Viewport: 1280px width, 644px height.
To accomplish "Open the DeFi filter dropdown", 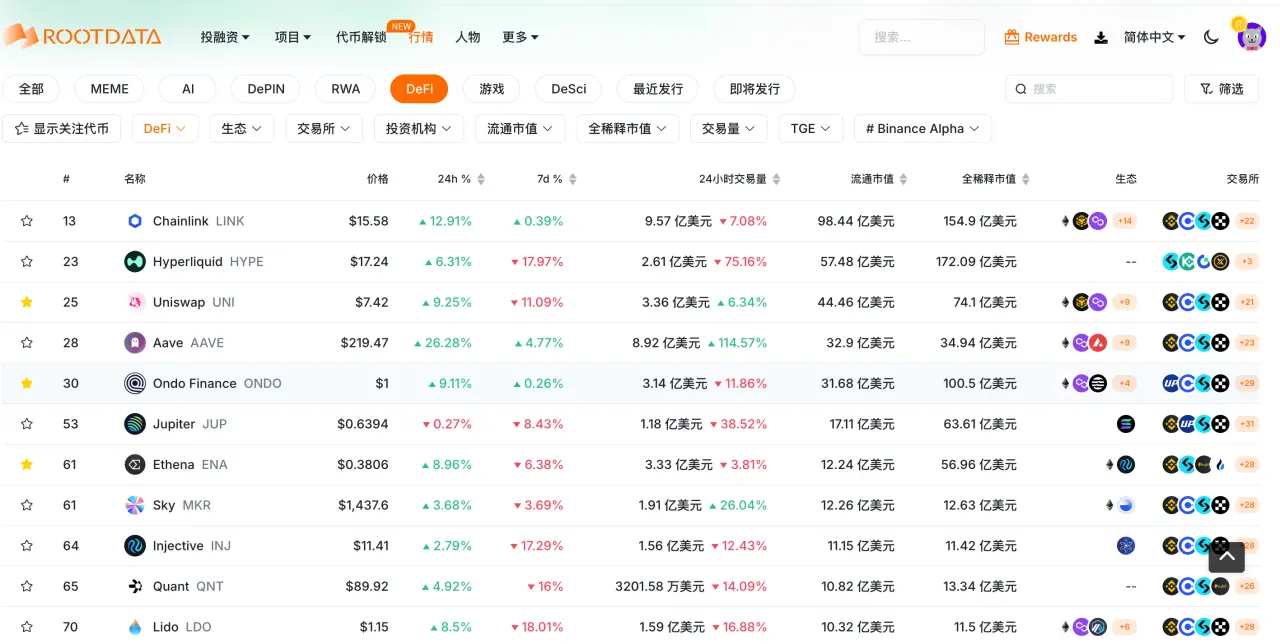I will point(165,129).
